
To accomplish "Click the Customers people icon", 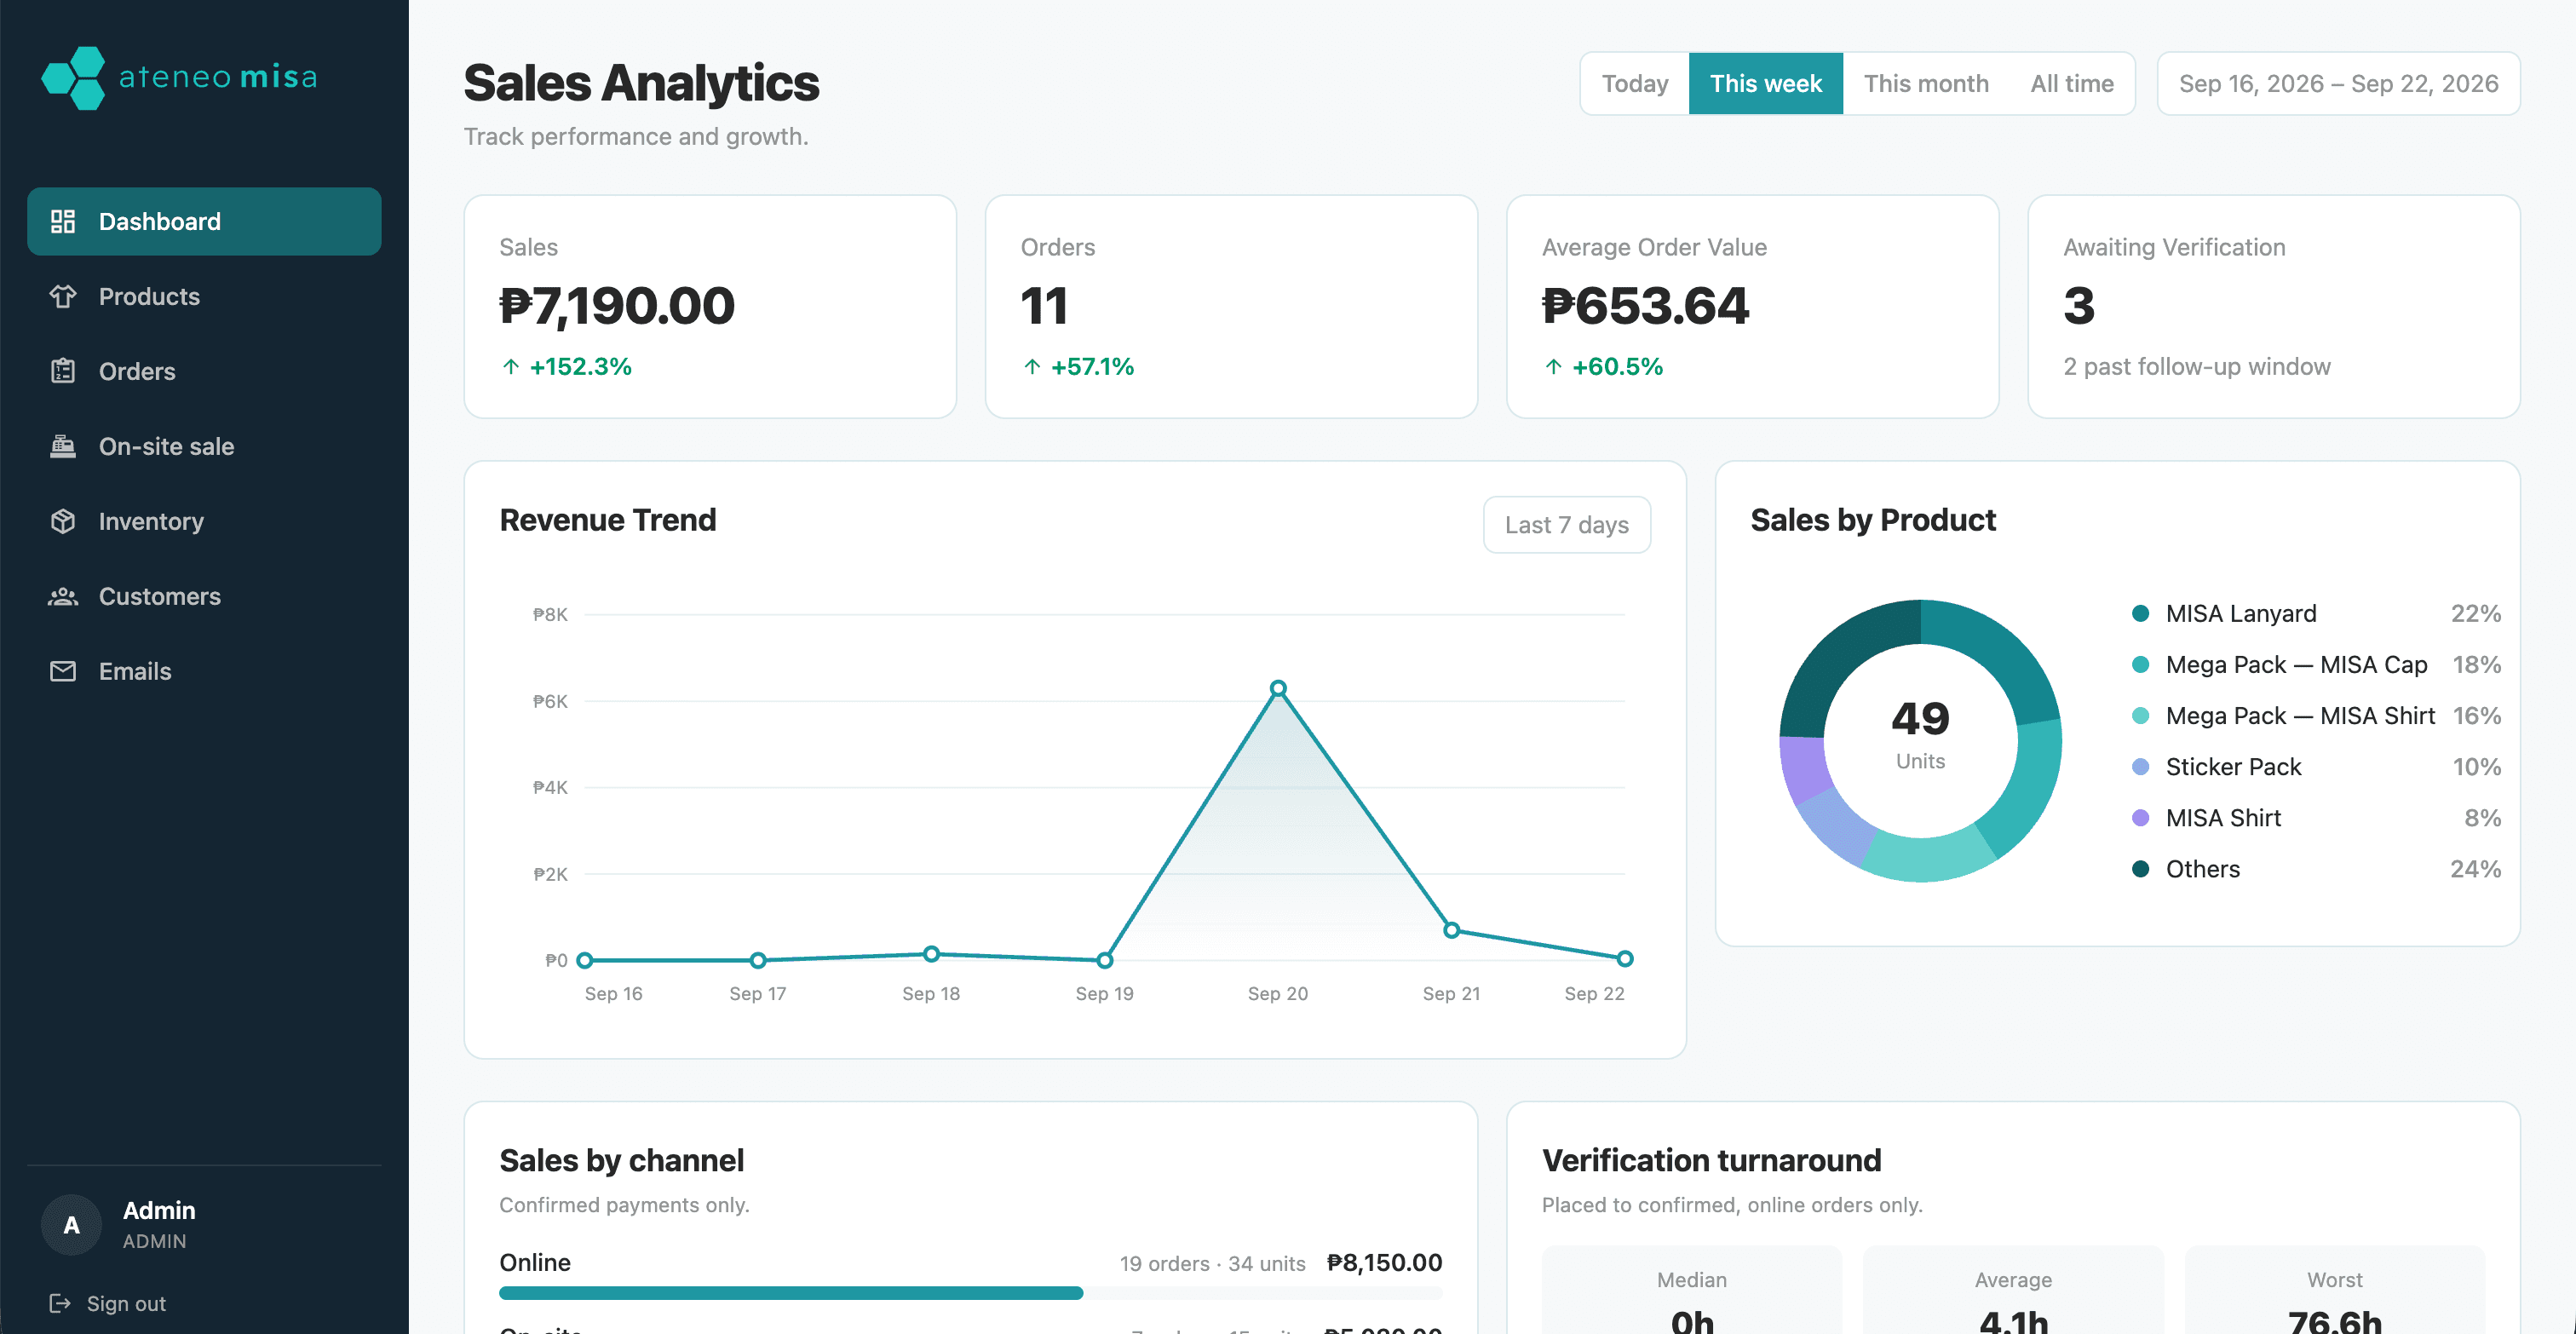I will pyautogui.click(x=63, y=596).
